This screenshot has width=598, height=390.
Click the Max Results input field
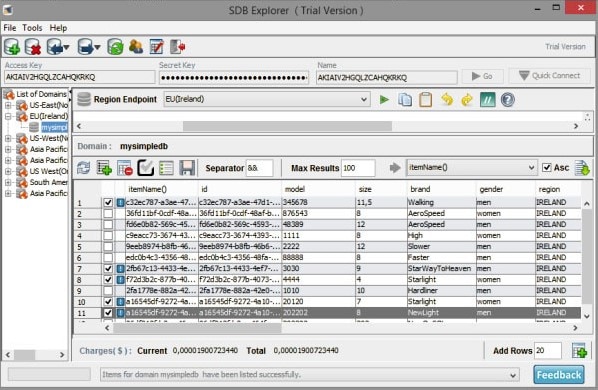click(358, 168)
